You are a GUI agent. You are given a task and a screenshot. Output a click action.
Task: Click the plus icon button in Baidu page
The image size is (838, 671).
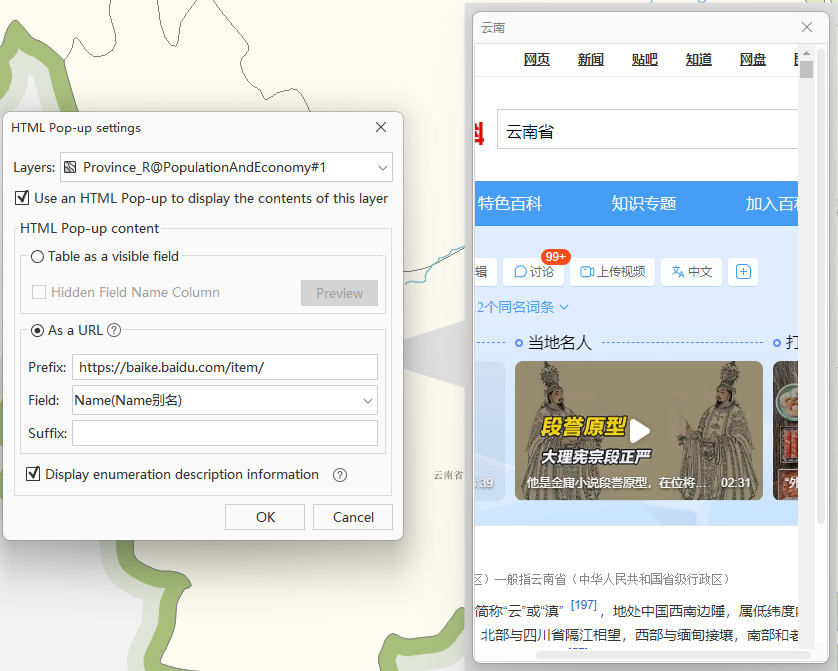point(743,271)
